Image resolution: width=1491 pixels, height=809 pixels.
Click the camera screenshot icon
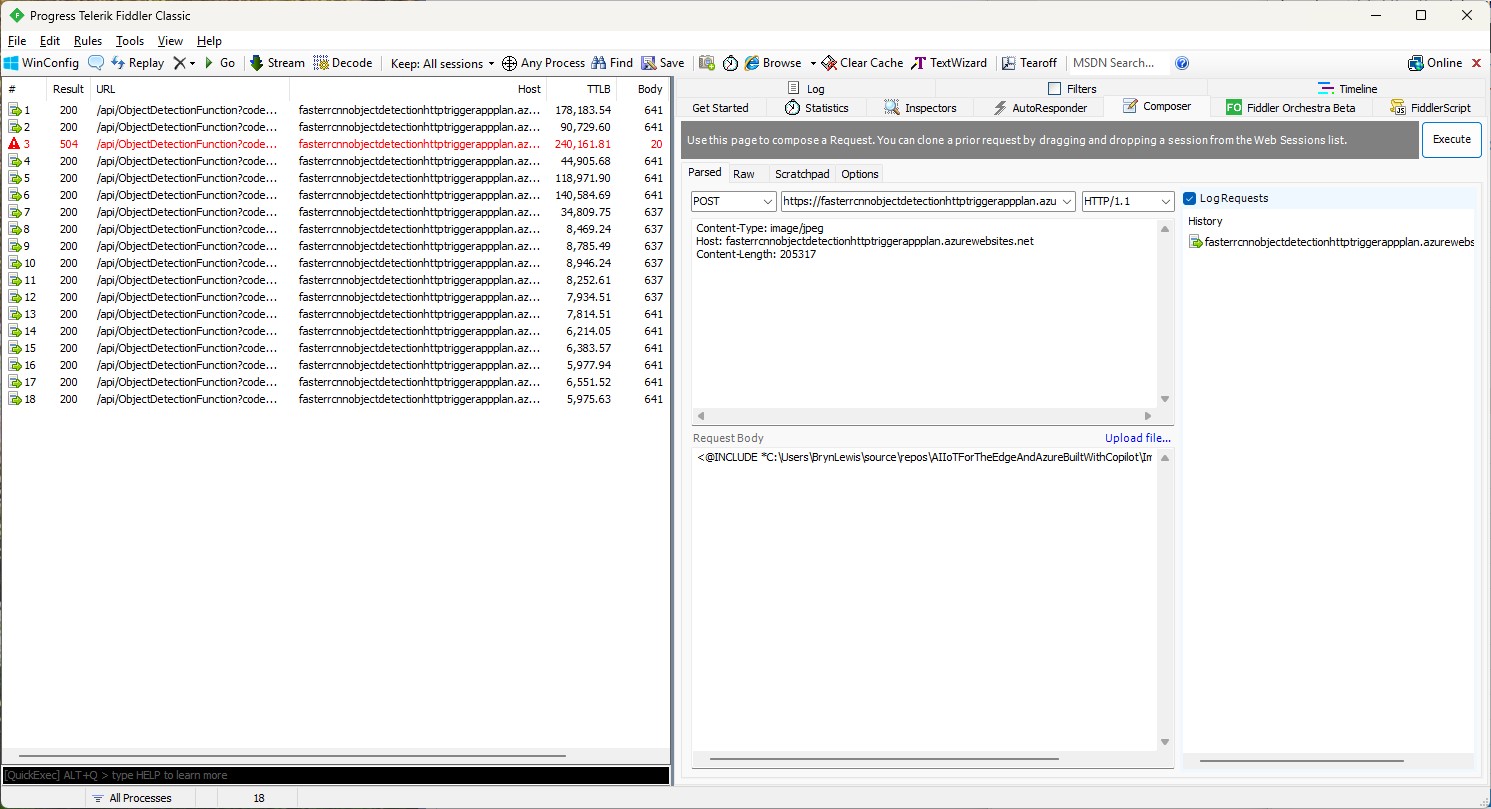tap(707, 63)
